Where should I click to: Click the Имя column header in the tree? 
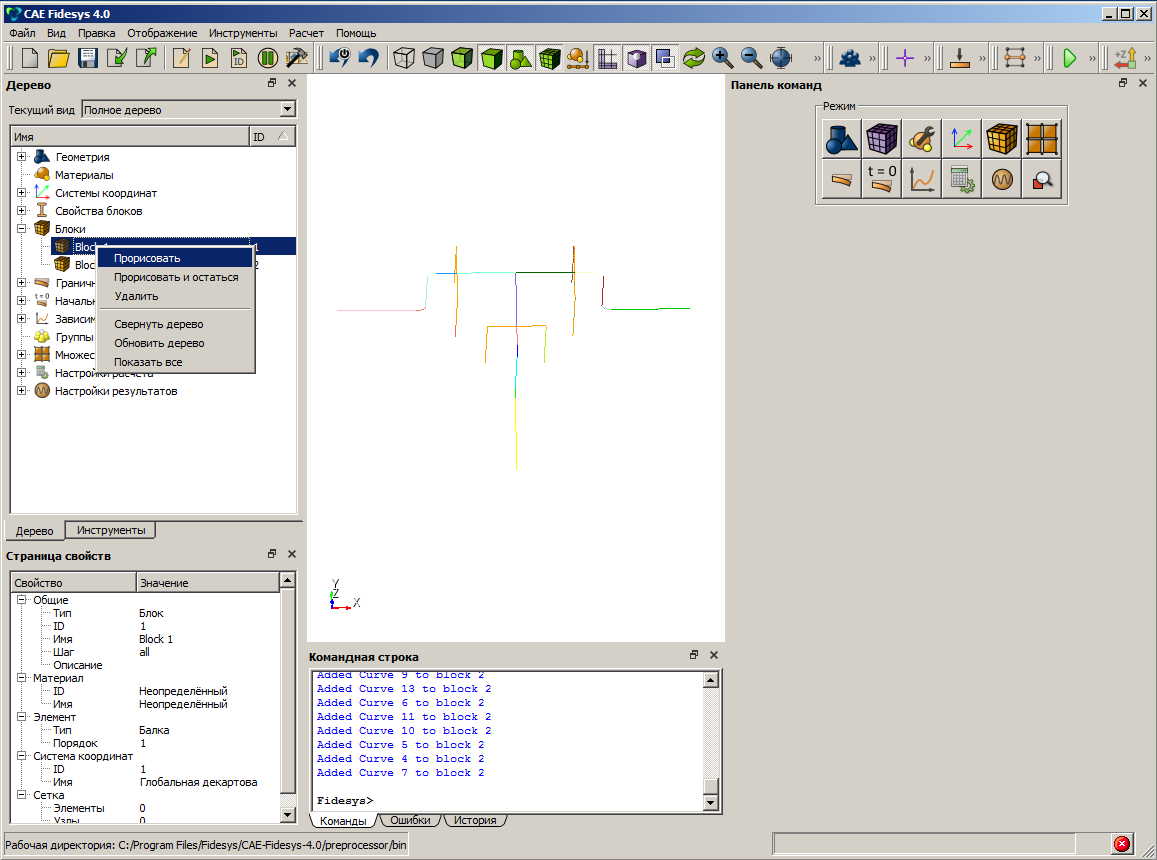pos(130,137)
